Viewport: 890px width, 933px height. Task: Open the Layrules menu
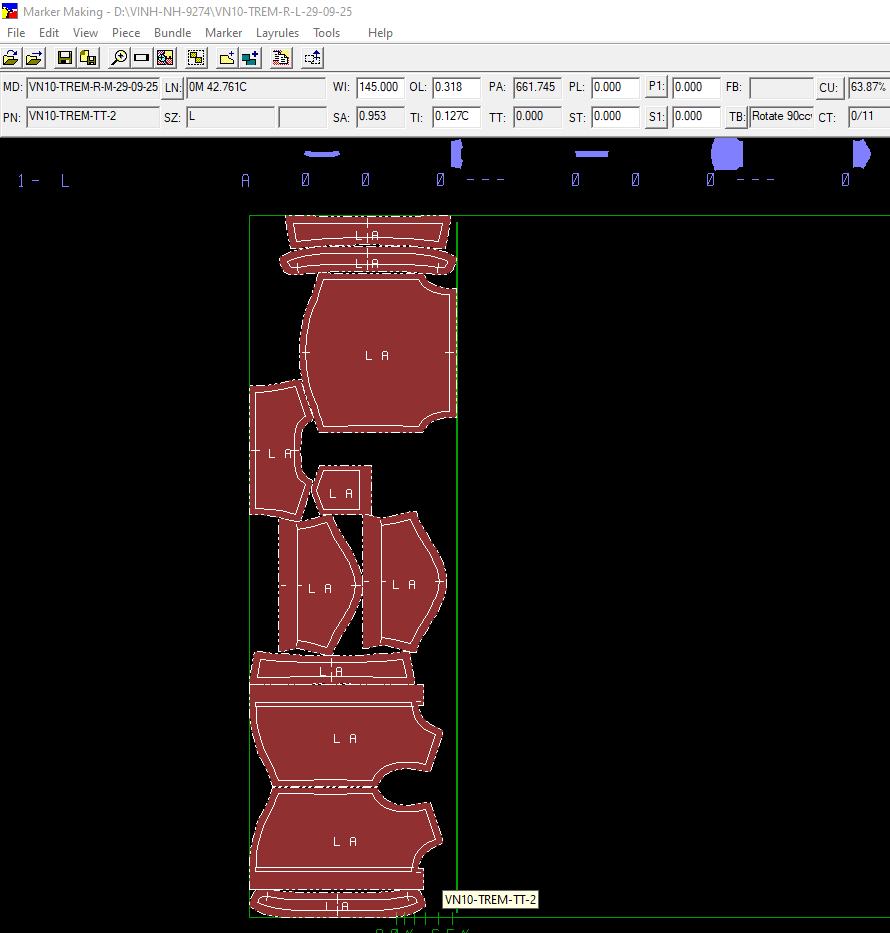coord(277,33)
